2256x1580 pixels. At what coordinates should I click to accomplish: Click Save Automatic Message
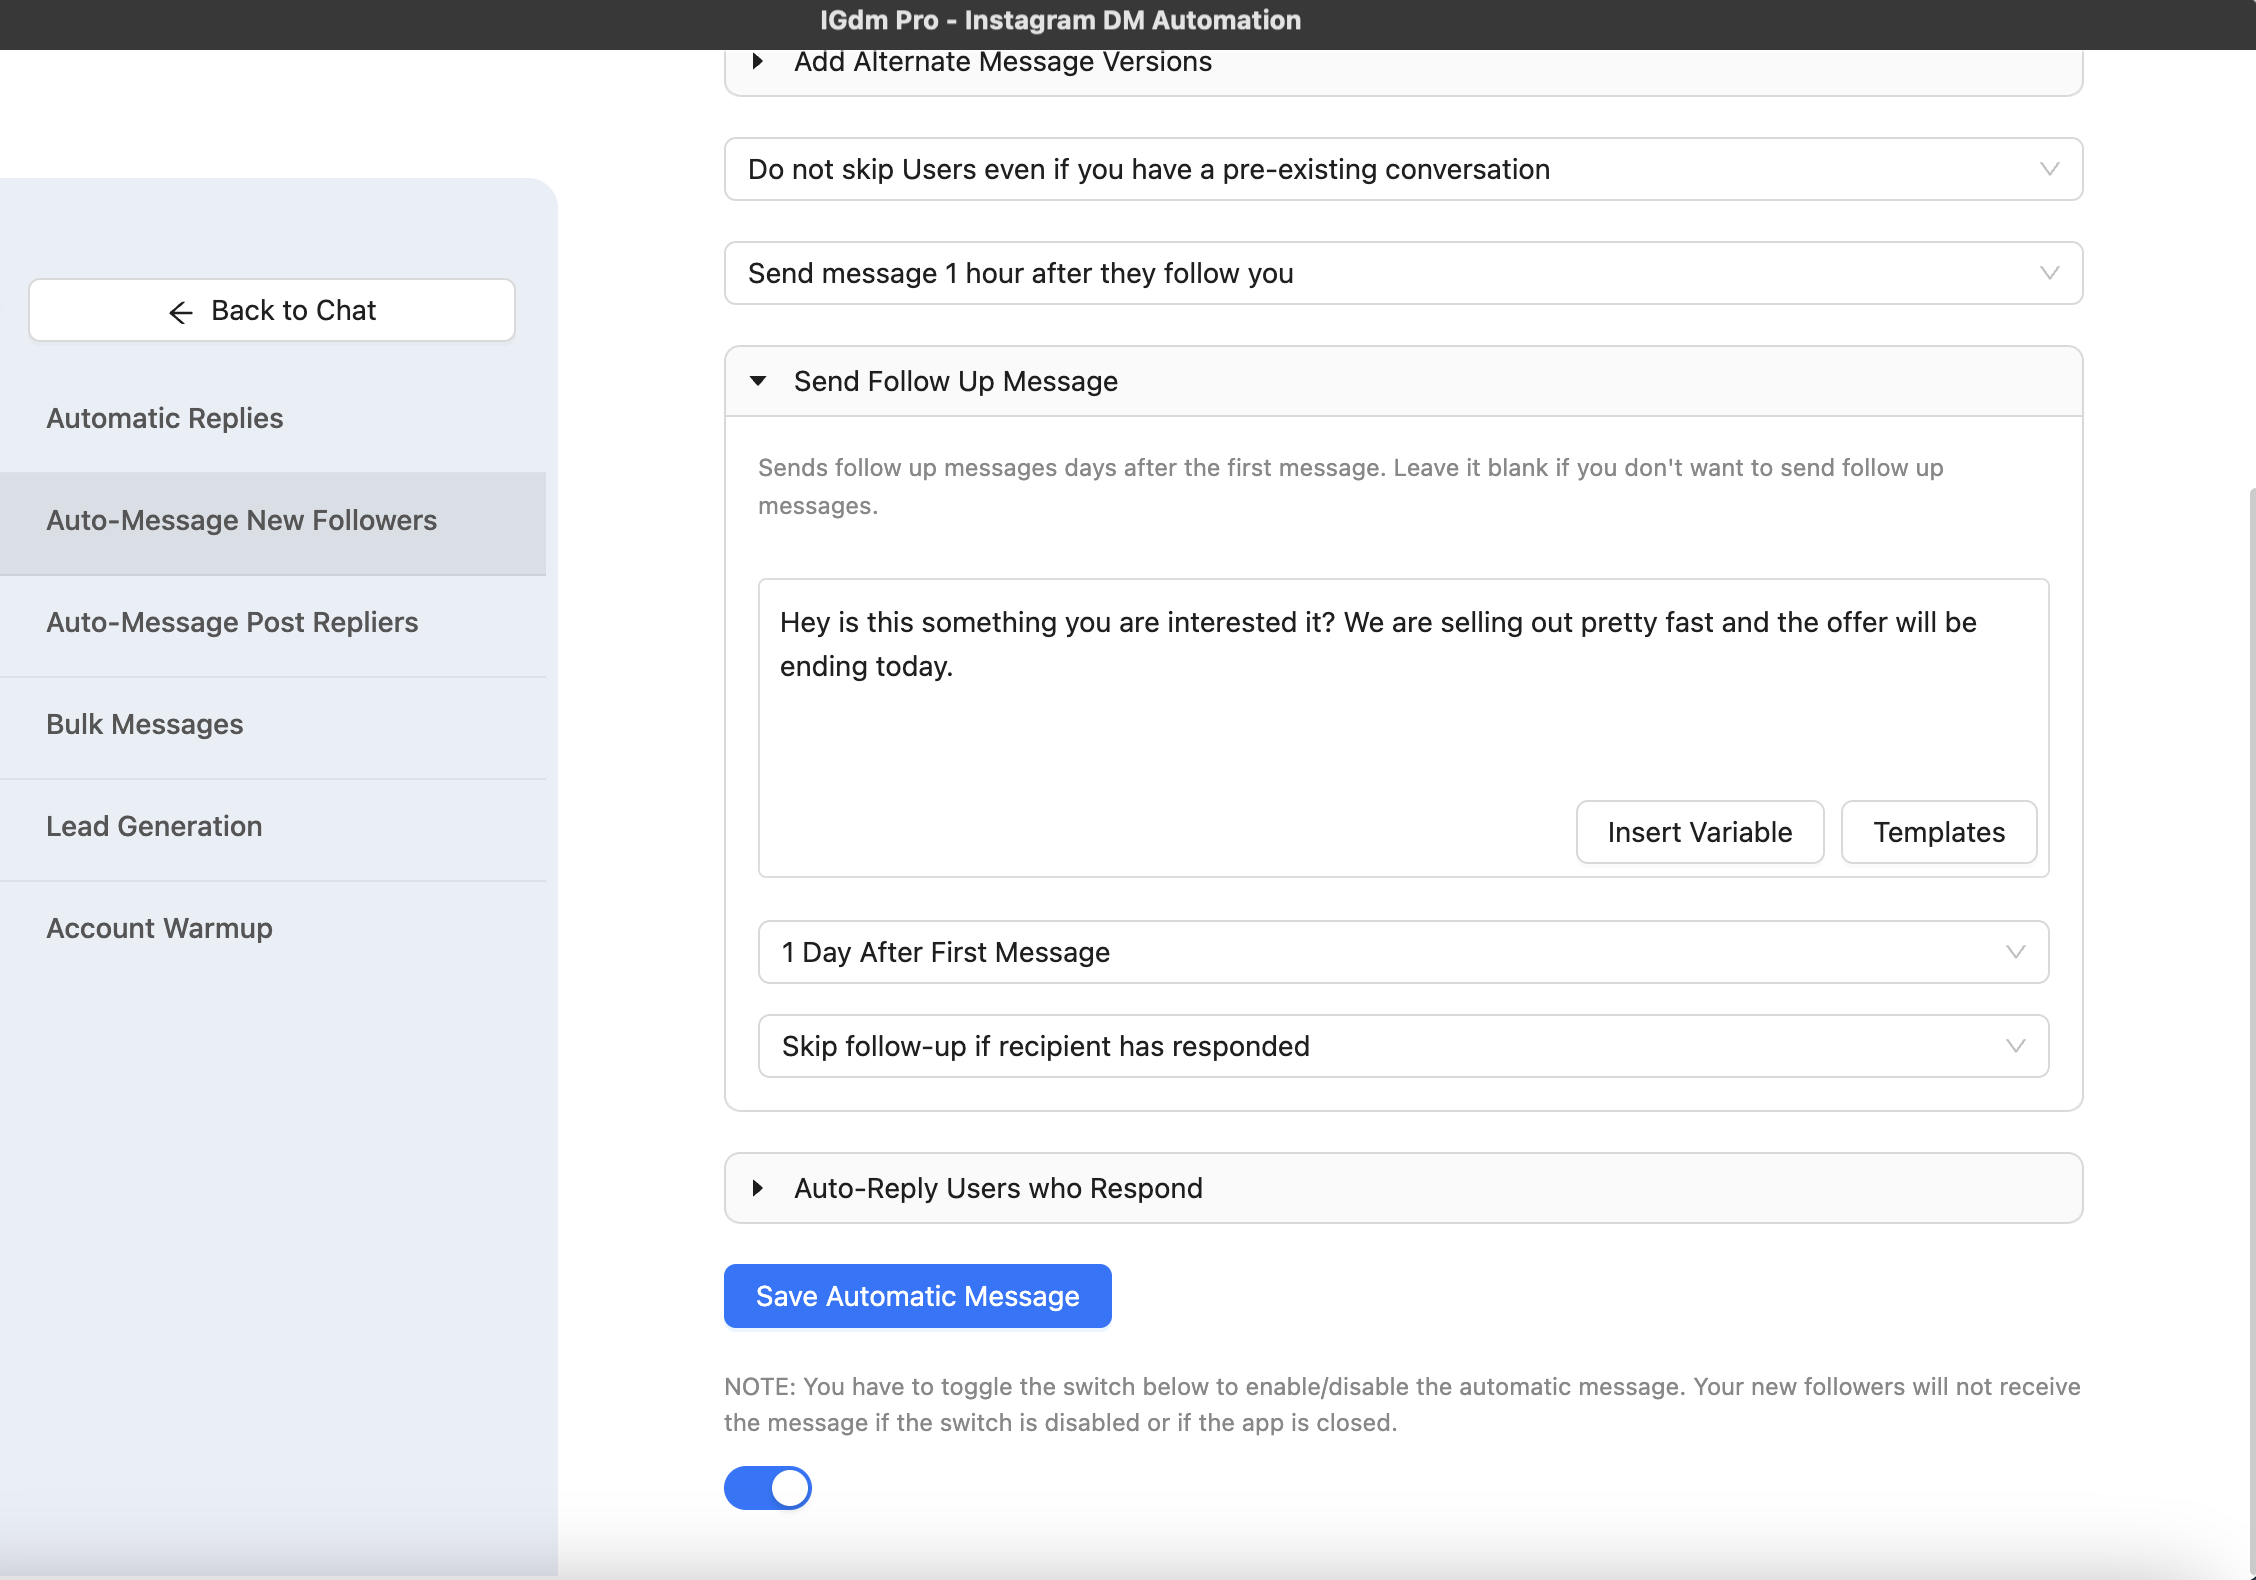point(917,1296)
